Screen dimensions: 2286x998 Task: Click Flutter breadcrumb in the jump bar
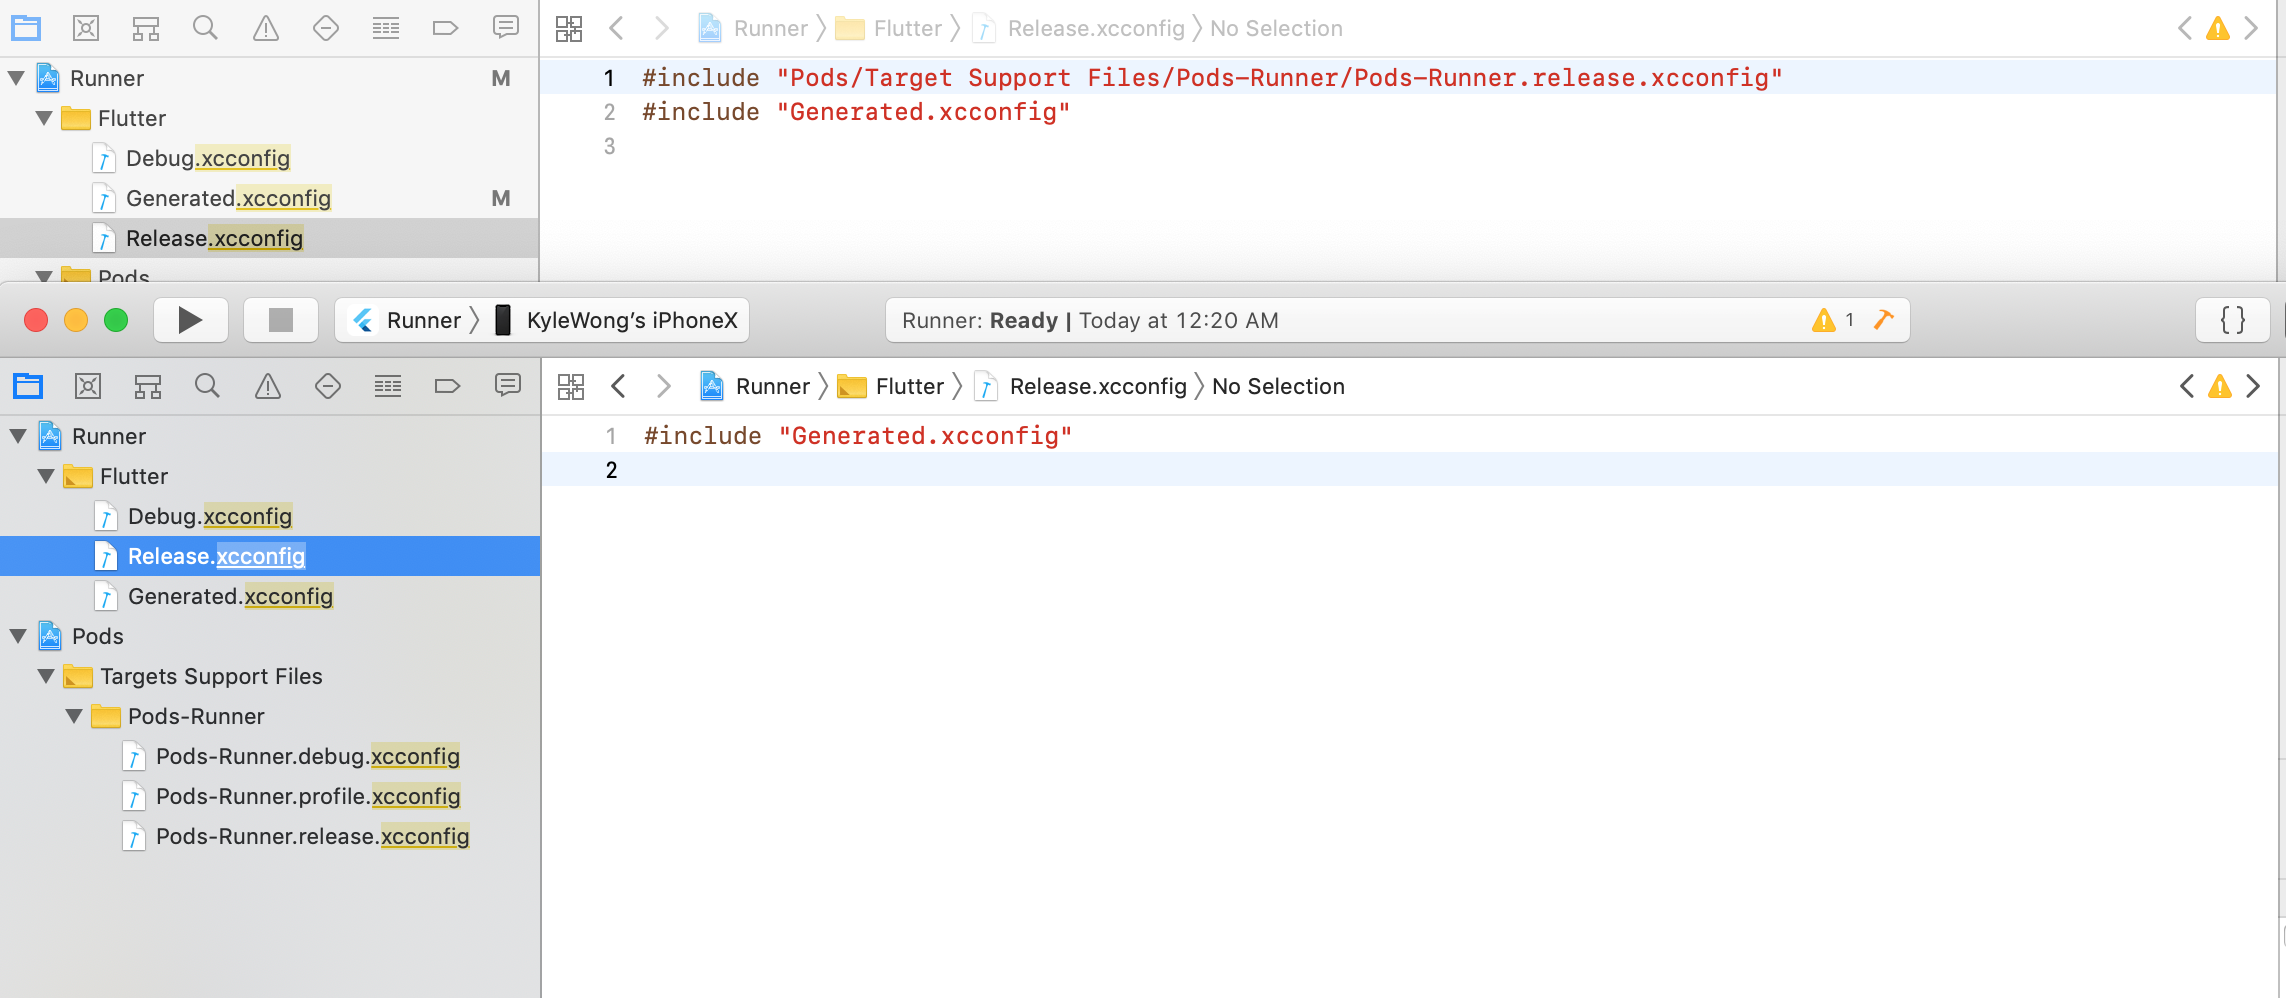point(909,386)
